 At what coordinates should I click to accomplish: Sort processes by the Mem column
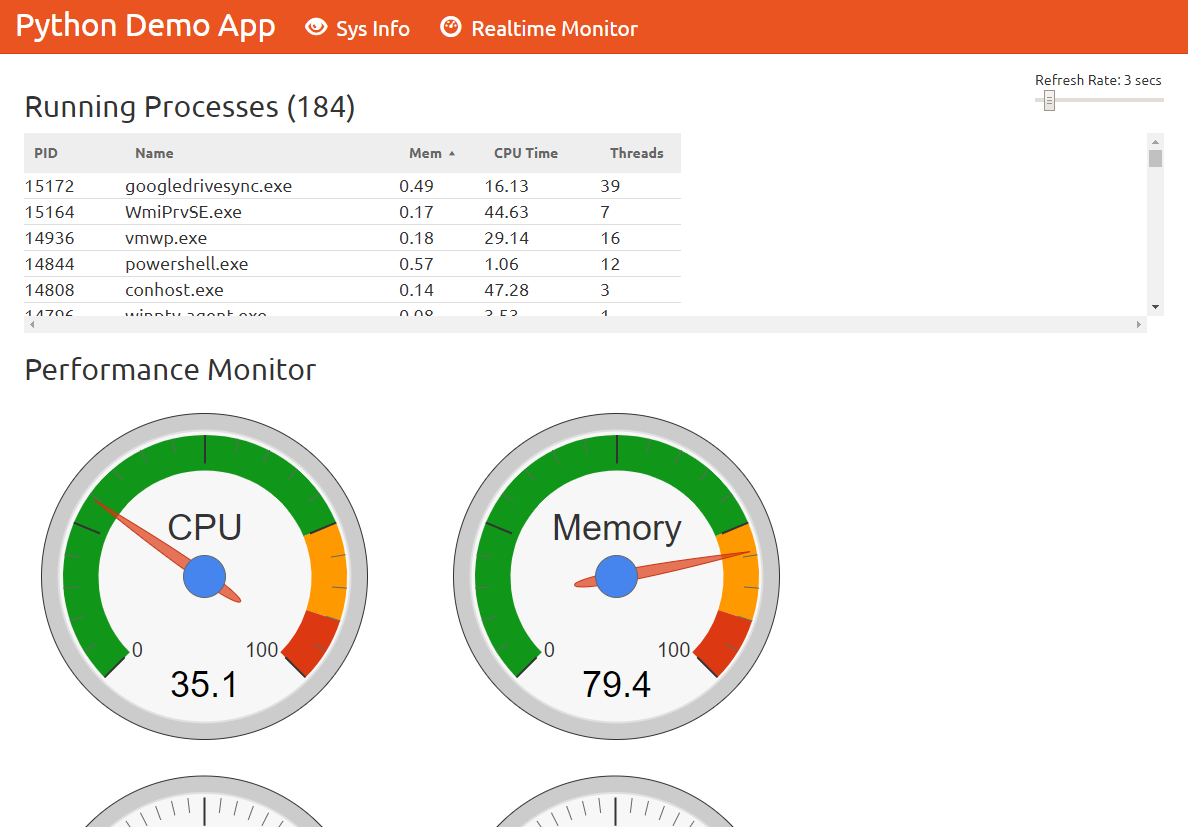click(x=425, y=153)
